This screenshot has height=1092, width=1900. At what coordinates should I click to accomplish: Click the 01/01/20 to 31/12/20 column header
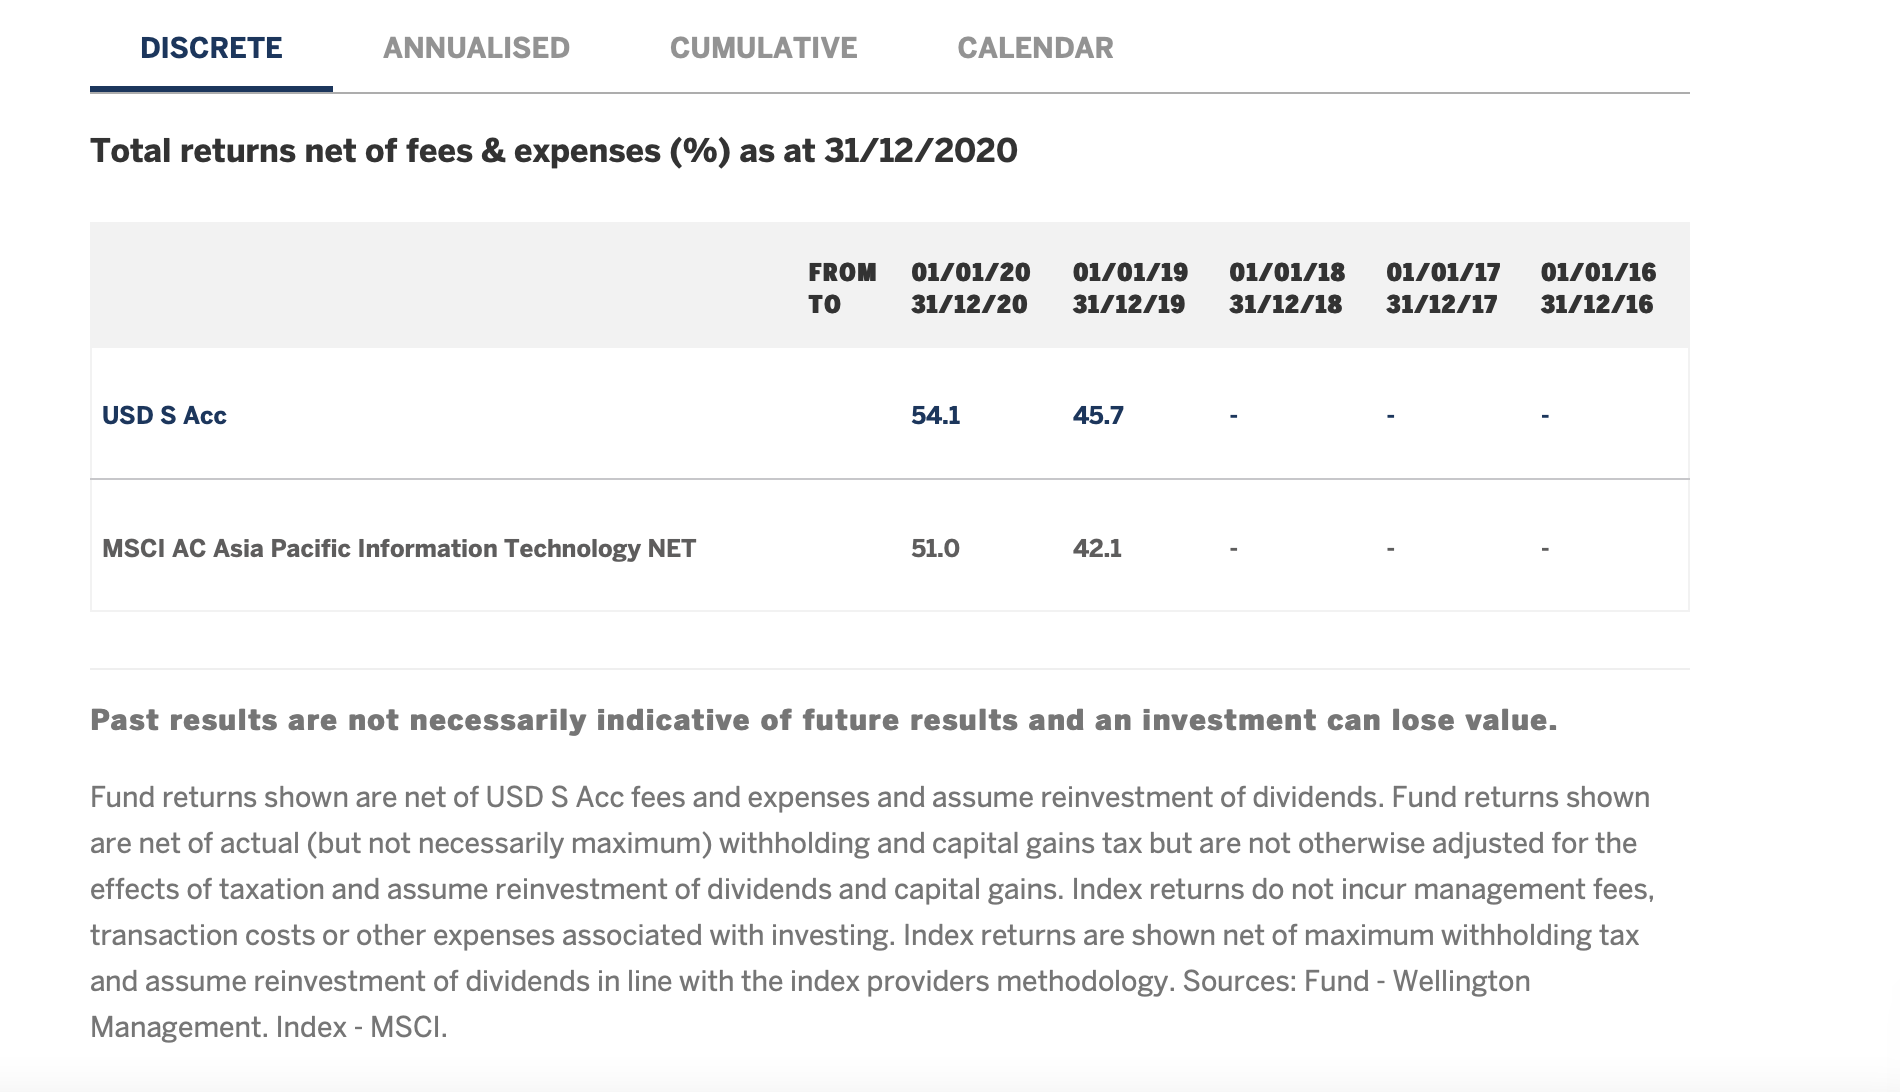click(x=970, y=288)
